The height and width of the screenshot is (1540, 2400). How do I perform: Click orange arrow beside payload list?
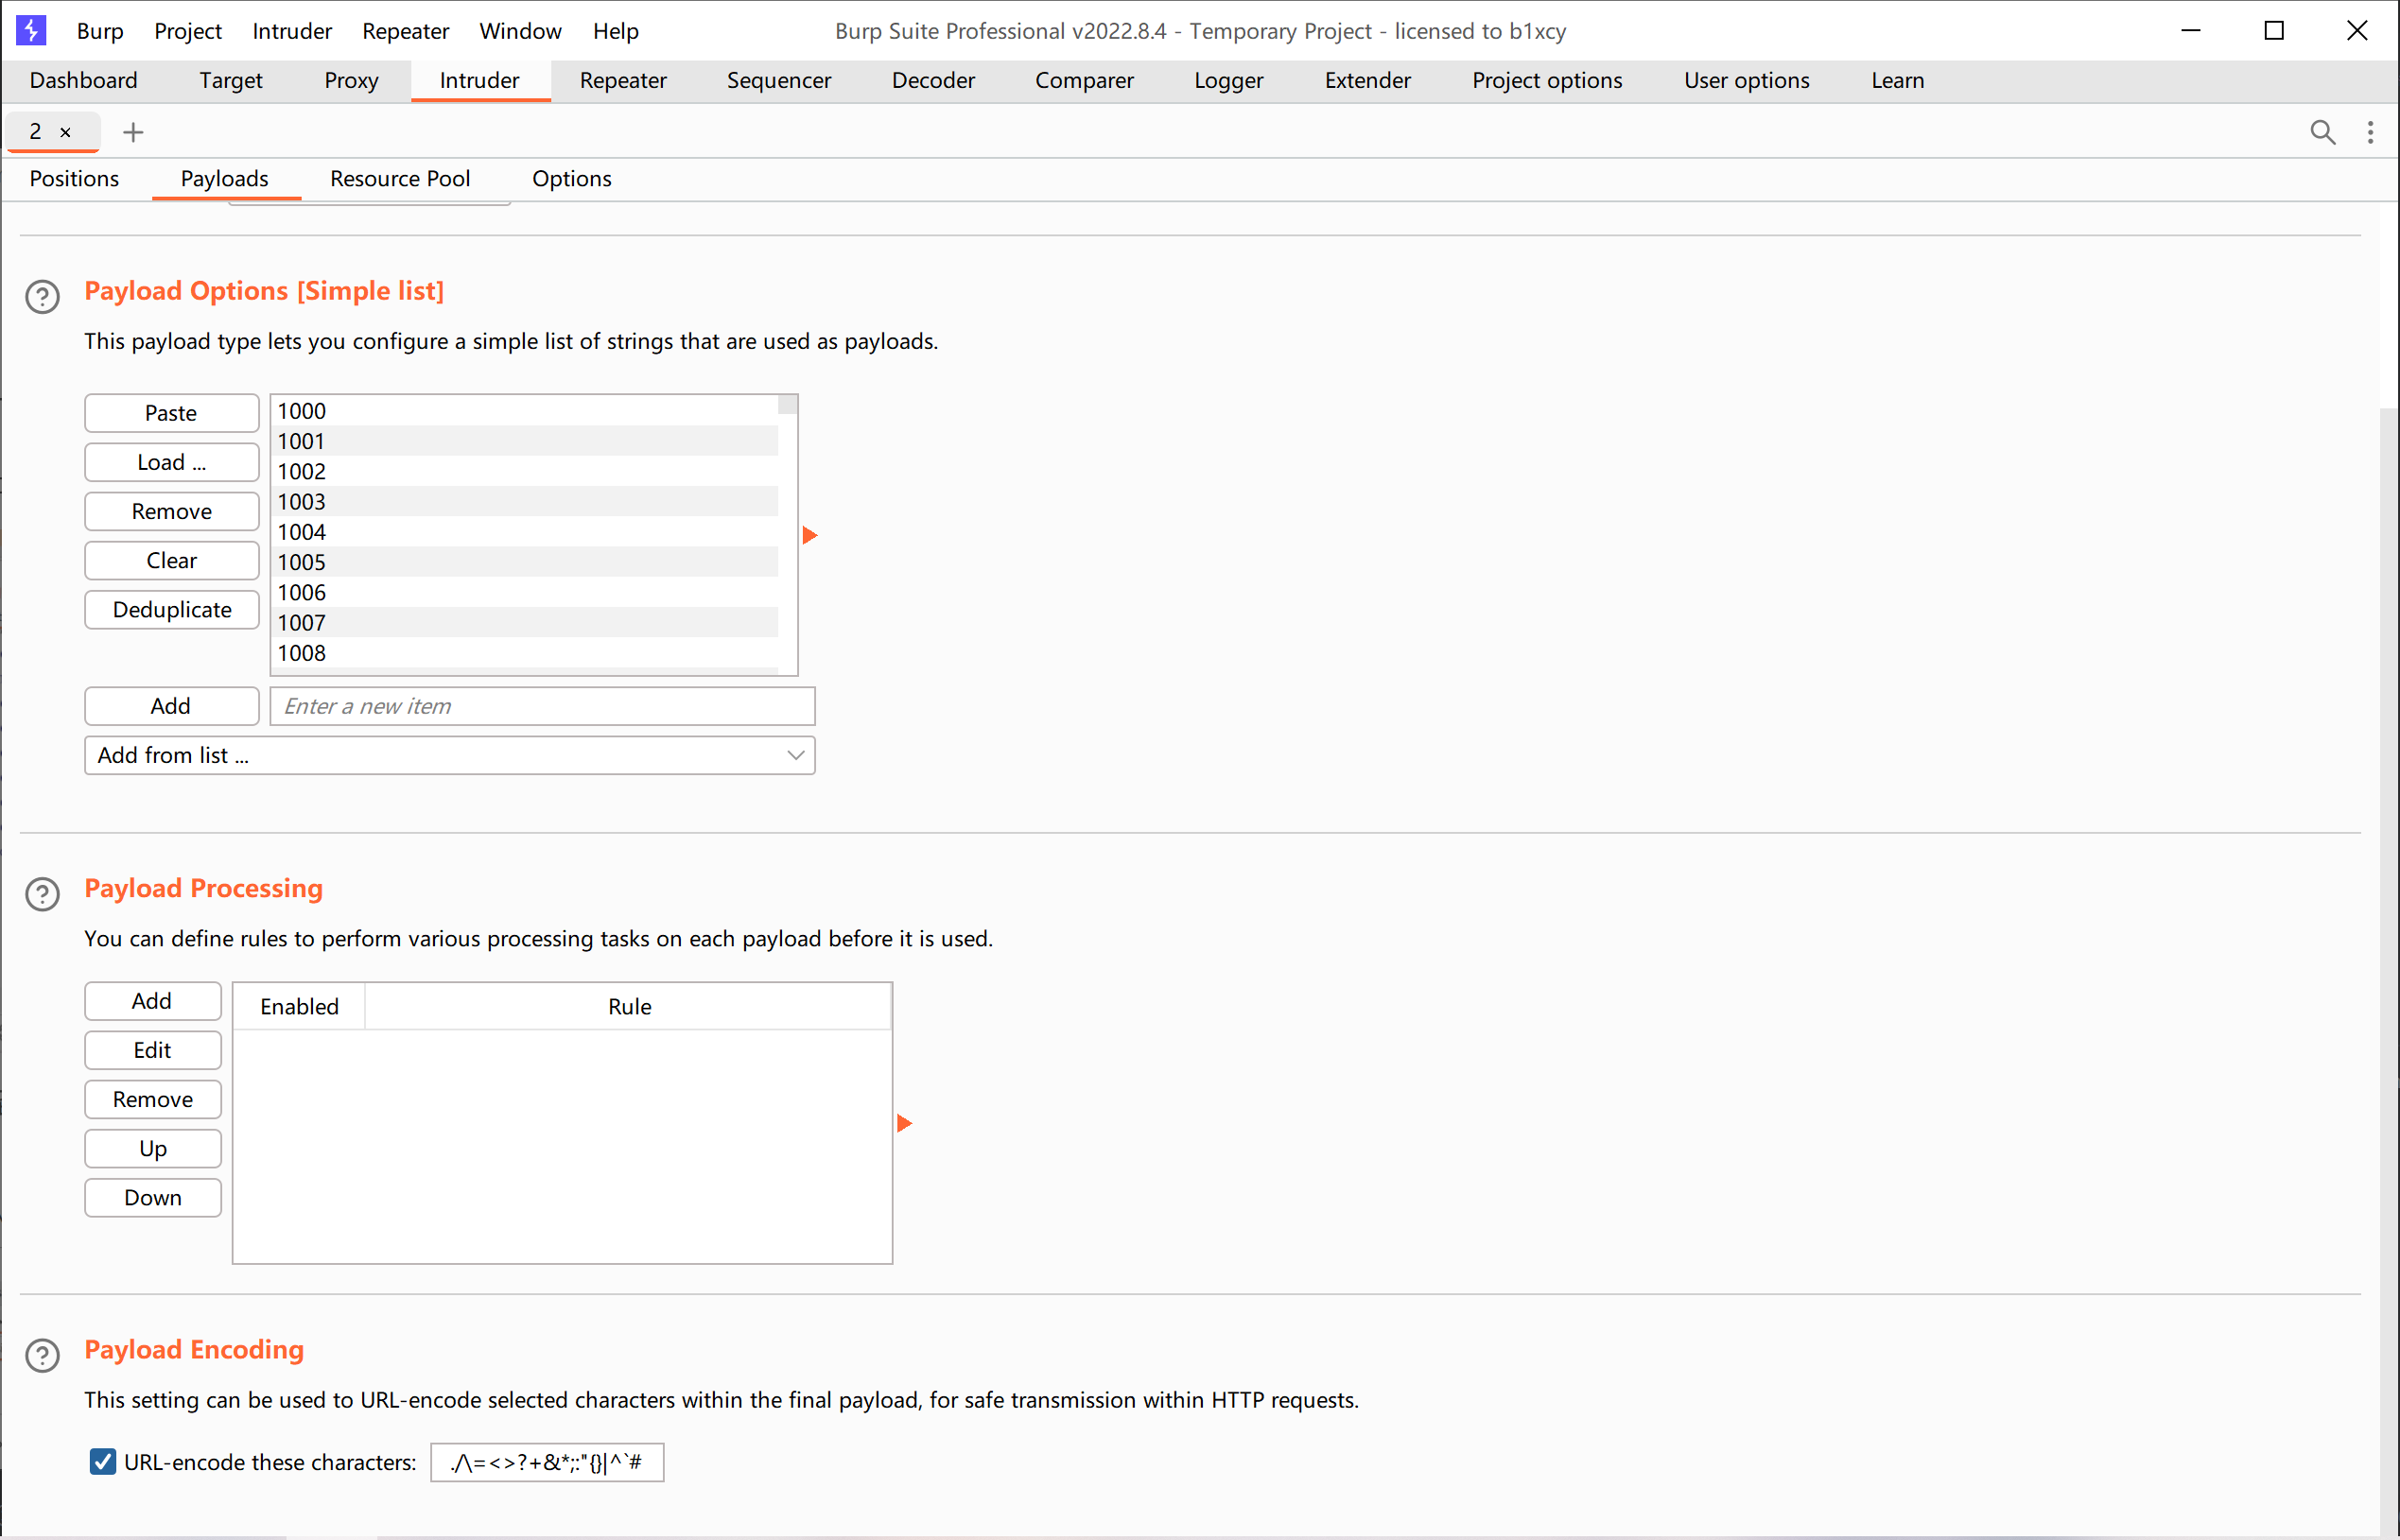(810, 536)
